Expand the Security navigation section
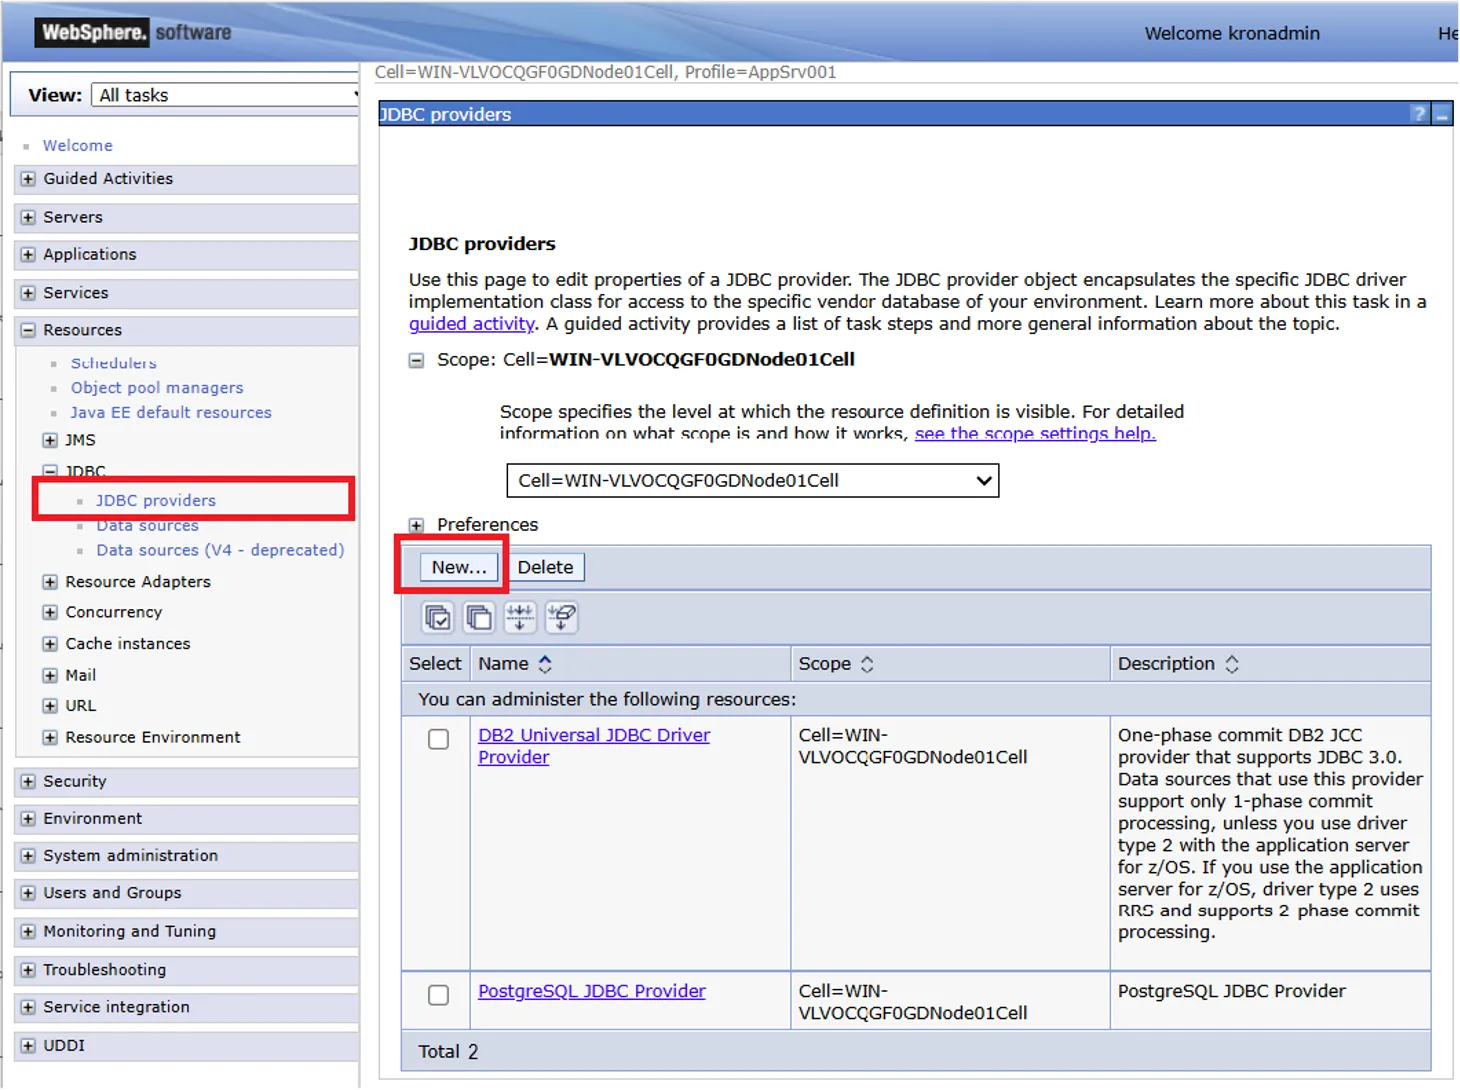Screen dimensions: 1460x1090 pos(28,781)
